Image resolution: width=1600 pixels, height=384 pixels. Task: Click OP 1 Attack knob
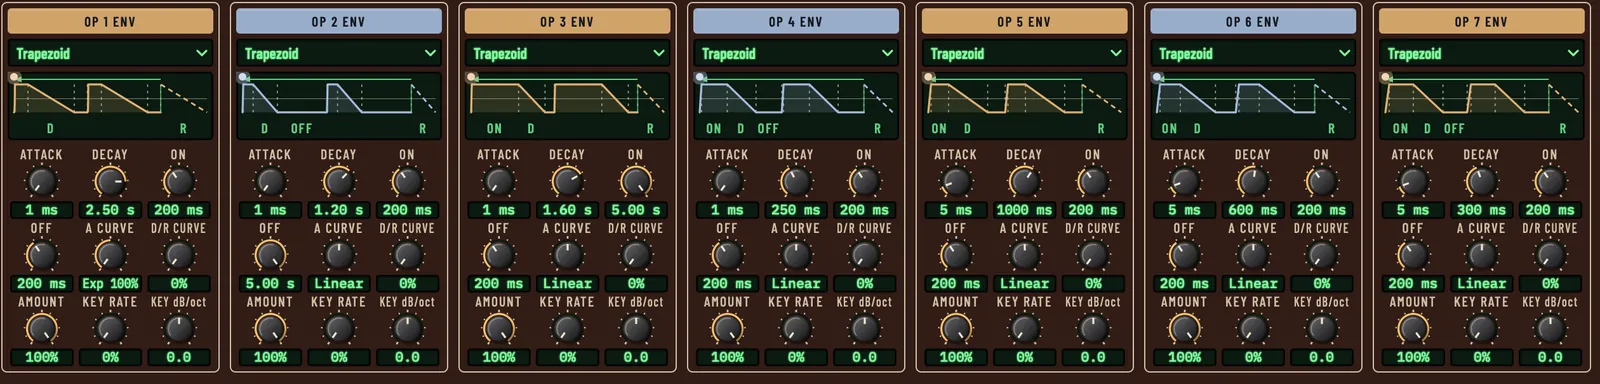(x=41, y=182)
